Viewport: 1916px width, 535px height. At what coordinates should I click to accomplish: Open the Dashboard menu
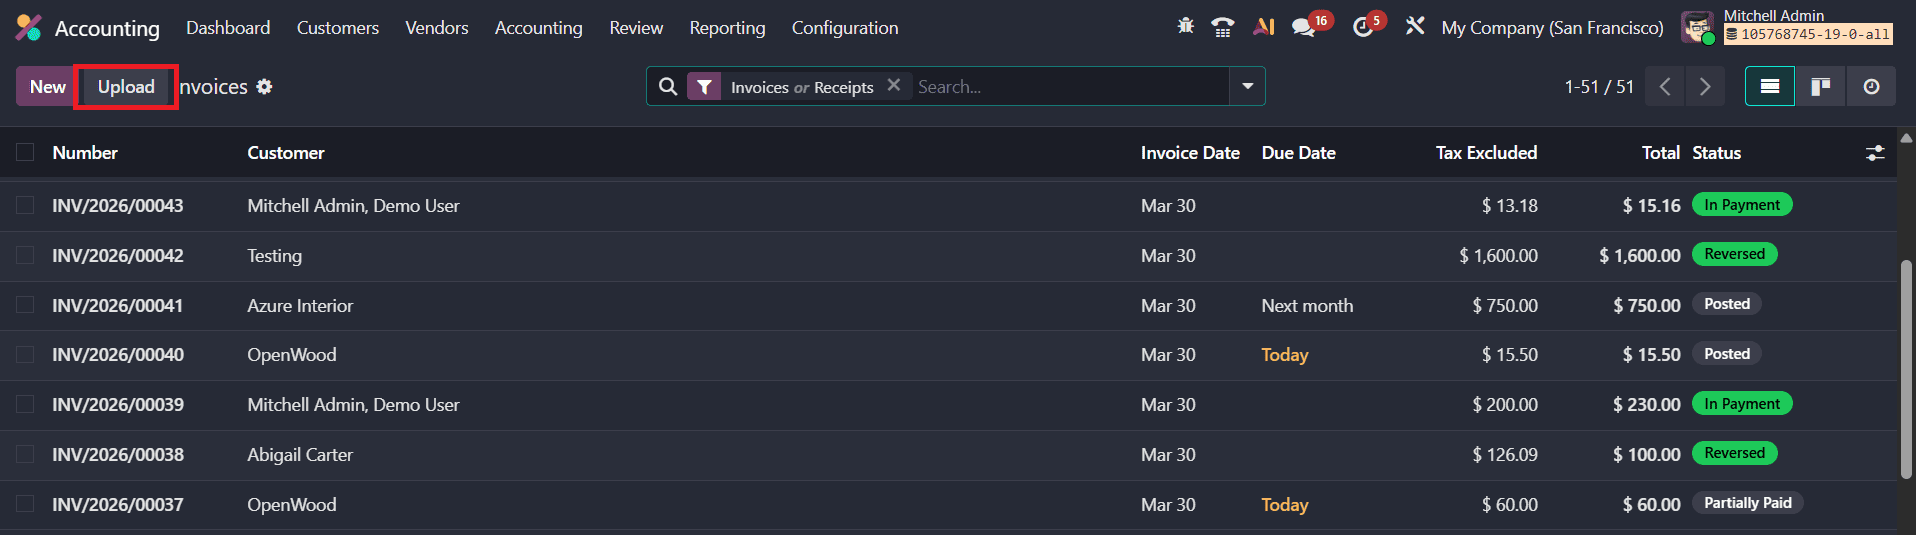pyautogui.click(x=228, y=28)
